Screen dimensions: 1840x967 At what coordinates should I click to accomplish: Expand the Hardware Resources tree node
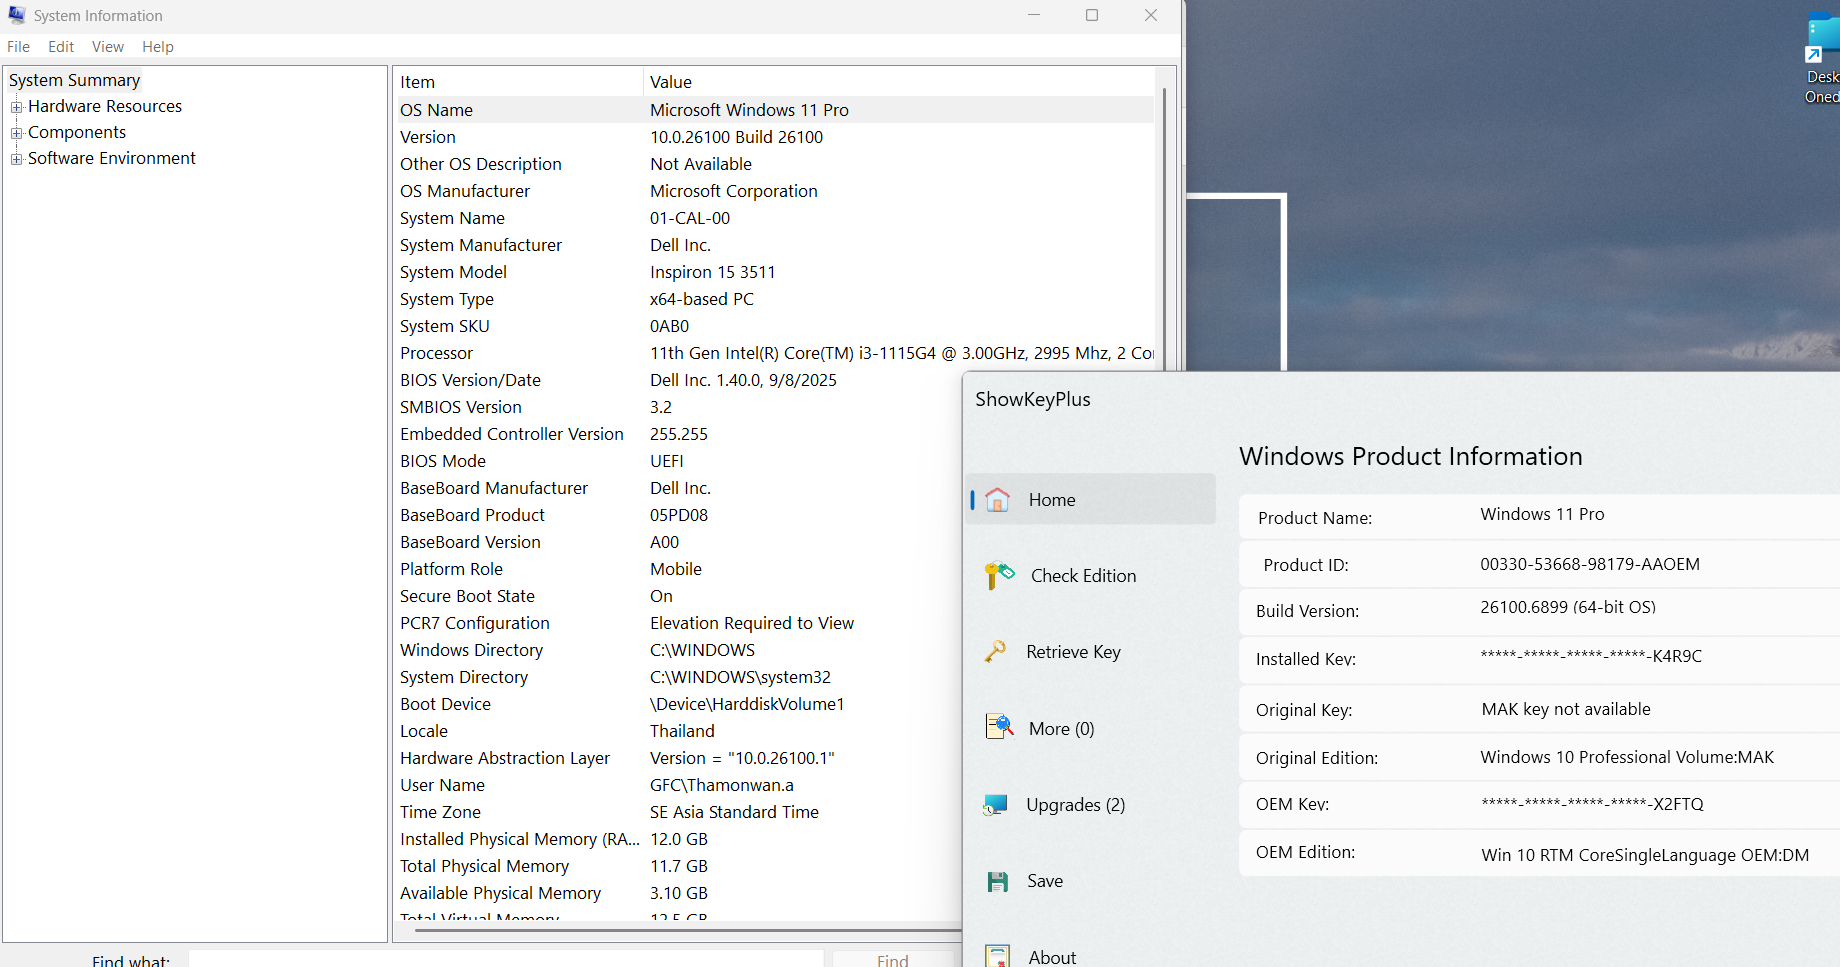pyautogui.click(x=16, y=107)
